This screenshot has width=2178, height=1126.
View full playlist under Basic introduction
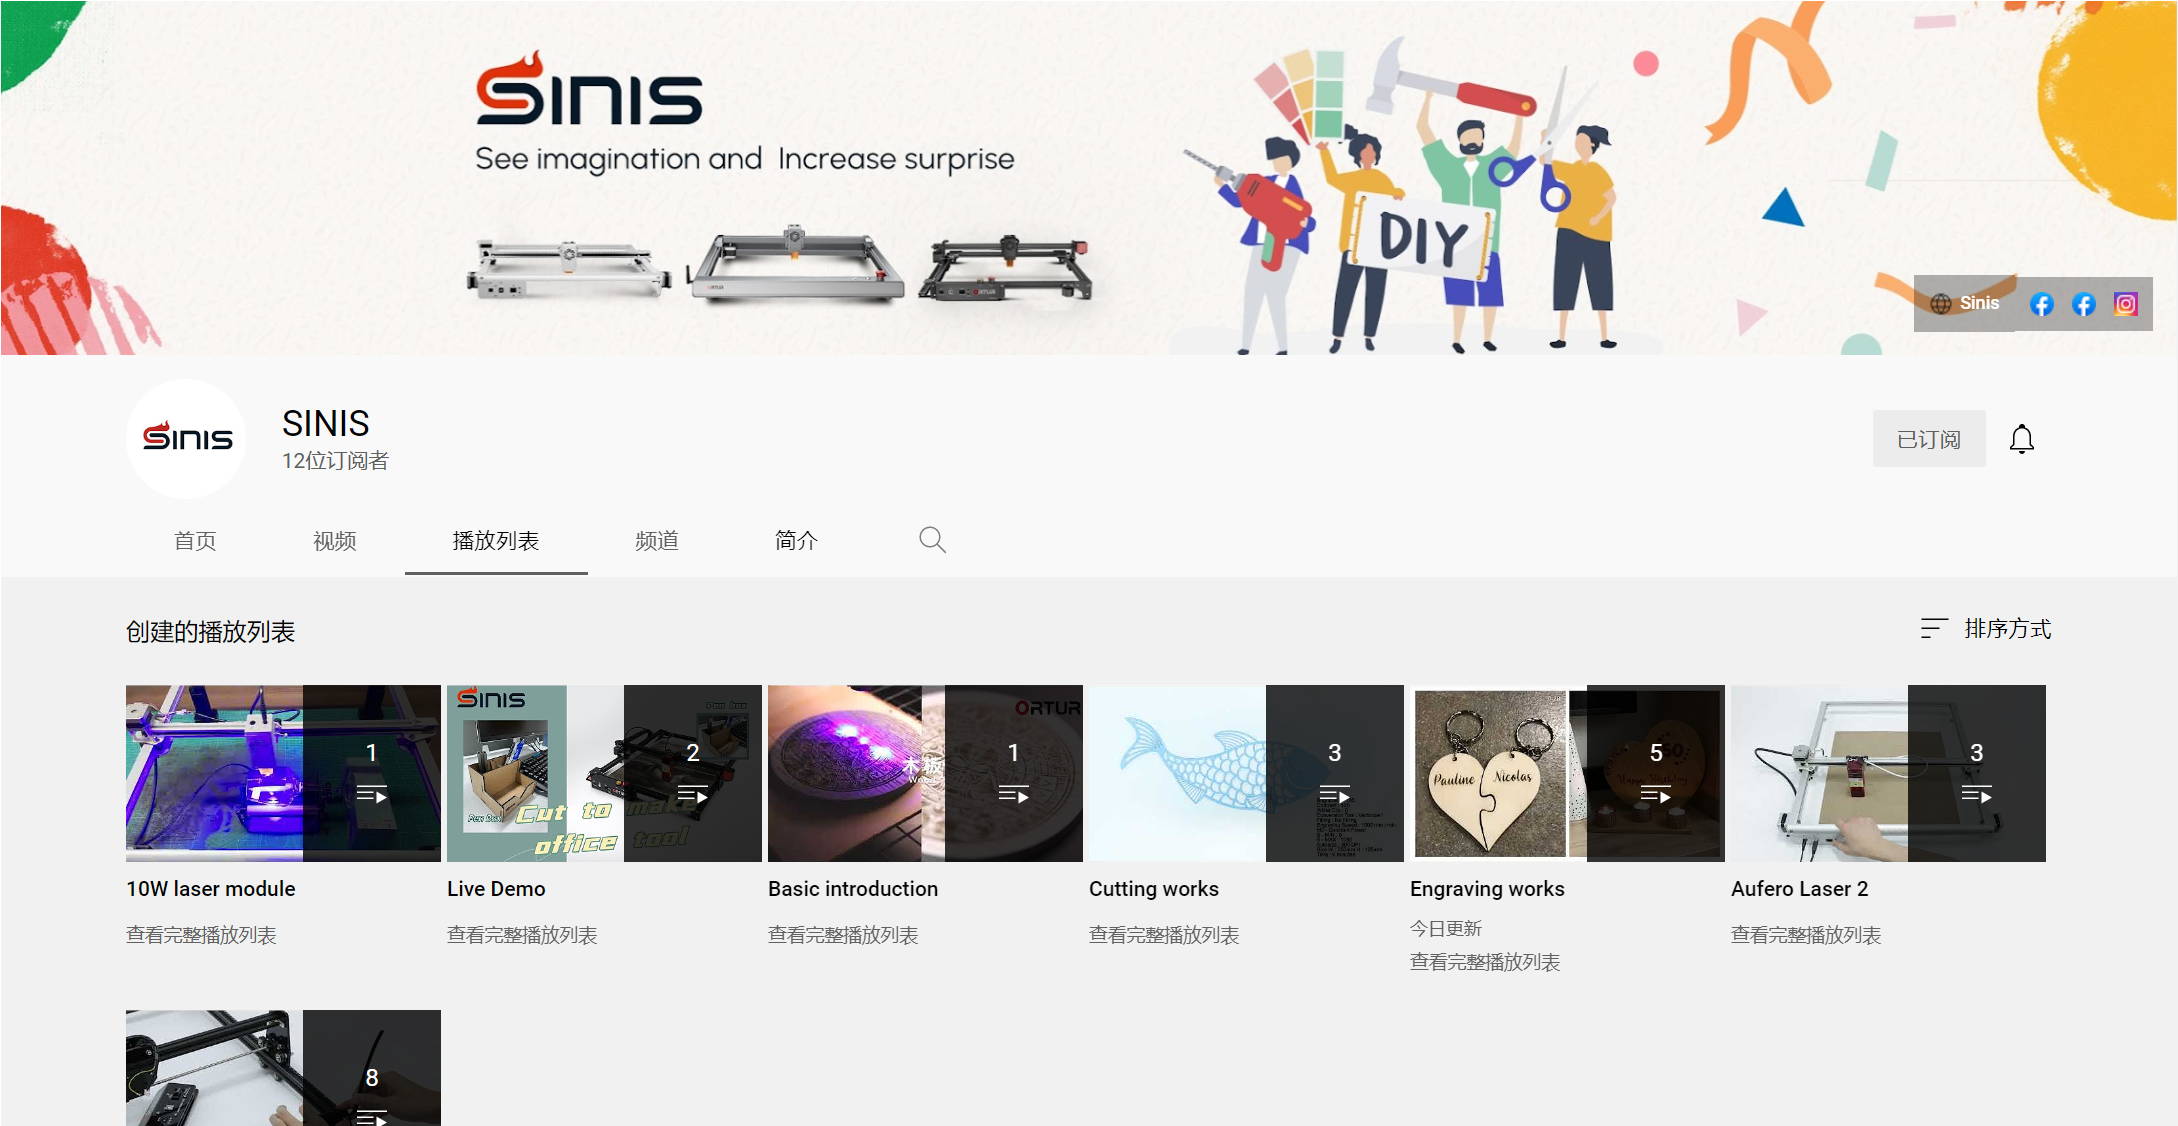[x=843, y=935]
